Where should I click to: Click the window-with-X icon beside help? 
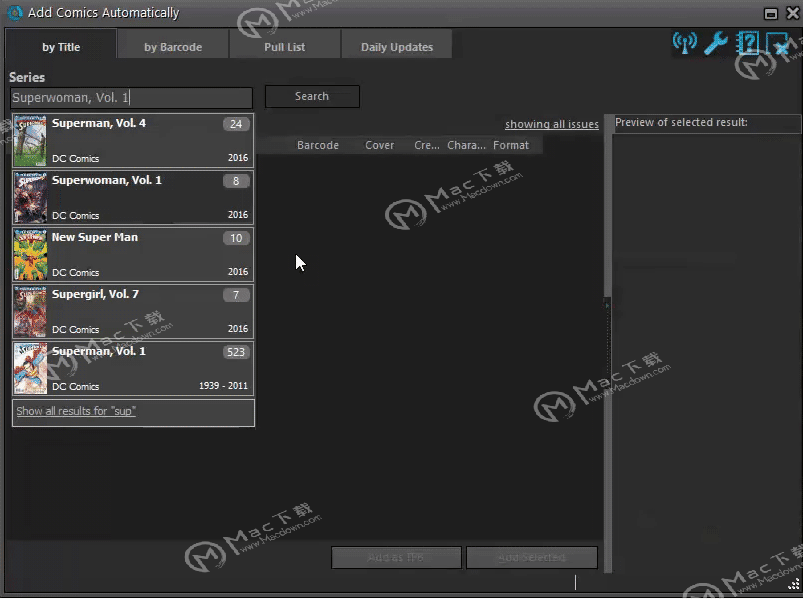coord(777,44)
